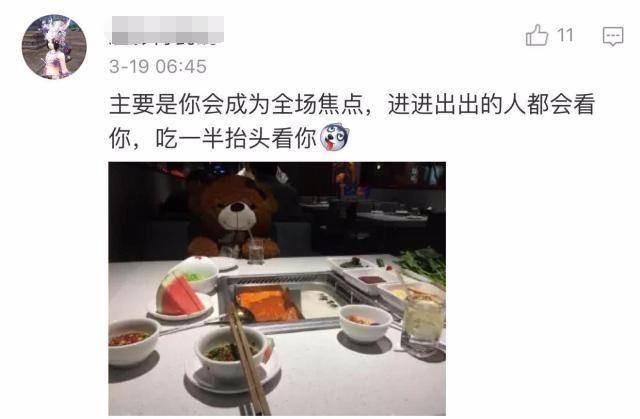
Task: Tap the small white bowl near hot pot
Action: tap(365, 322)
